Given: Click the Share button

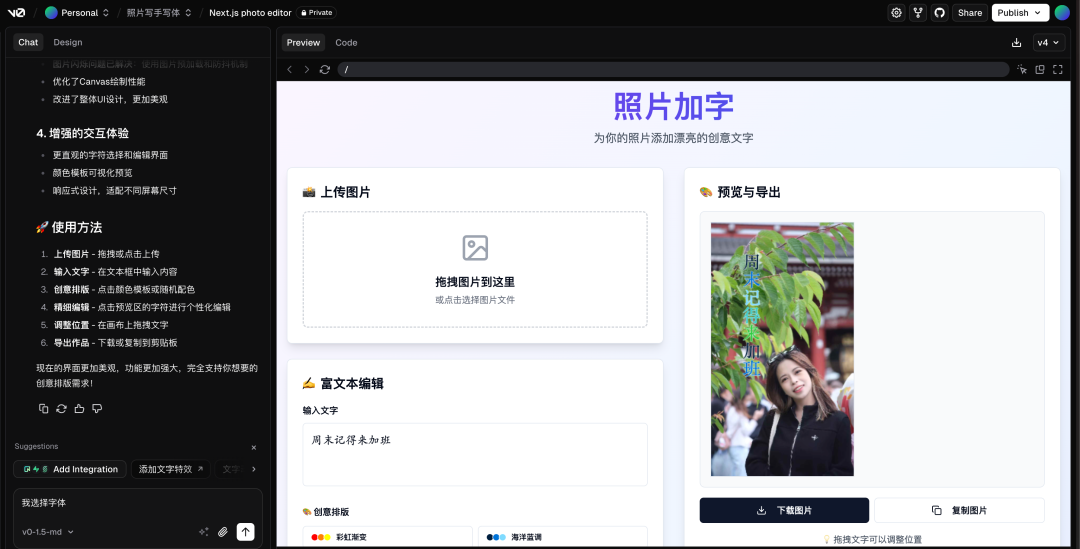Looking at the screenshot, I should (x=970, y=12).
